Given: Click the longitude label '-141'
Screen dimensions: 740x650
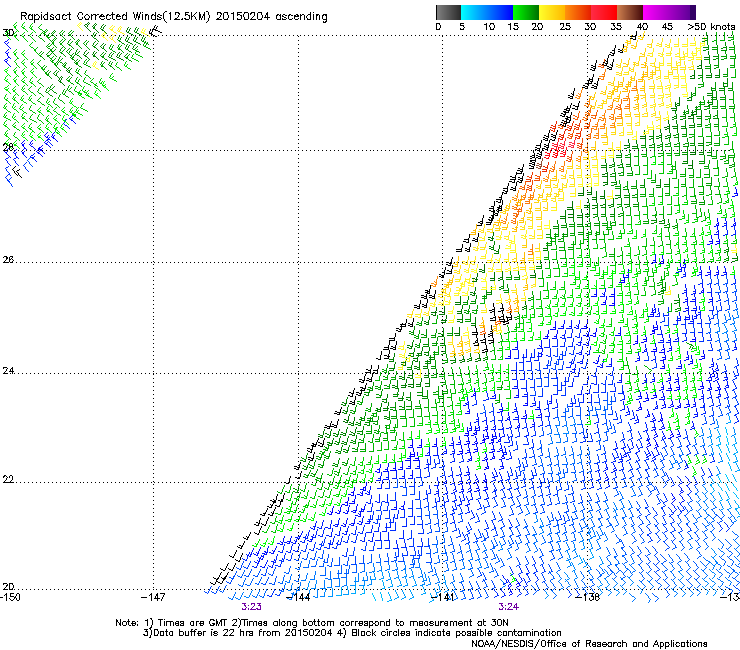Looking at the screenshot, I should (x=443, y=597).
